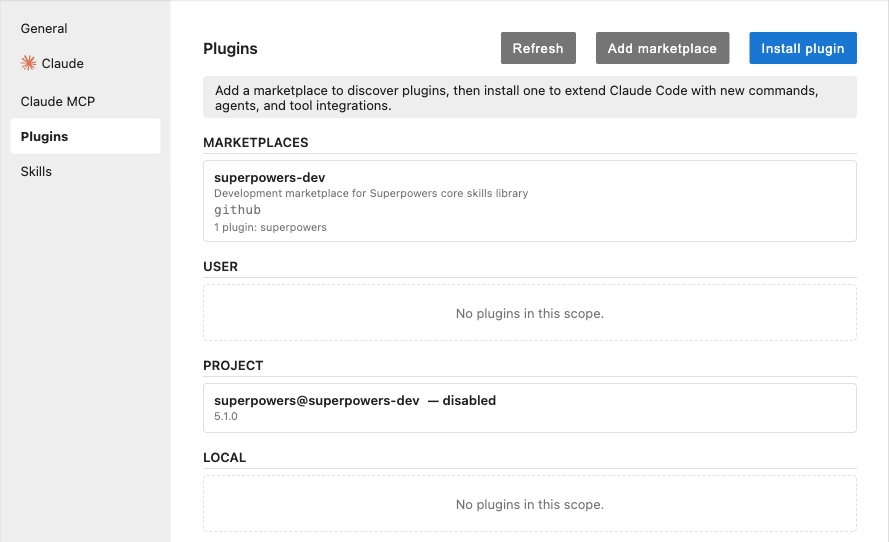Click the MARKETPLACES section heading
Viewport: 889px width, 542px height.
pos(256,142)
